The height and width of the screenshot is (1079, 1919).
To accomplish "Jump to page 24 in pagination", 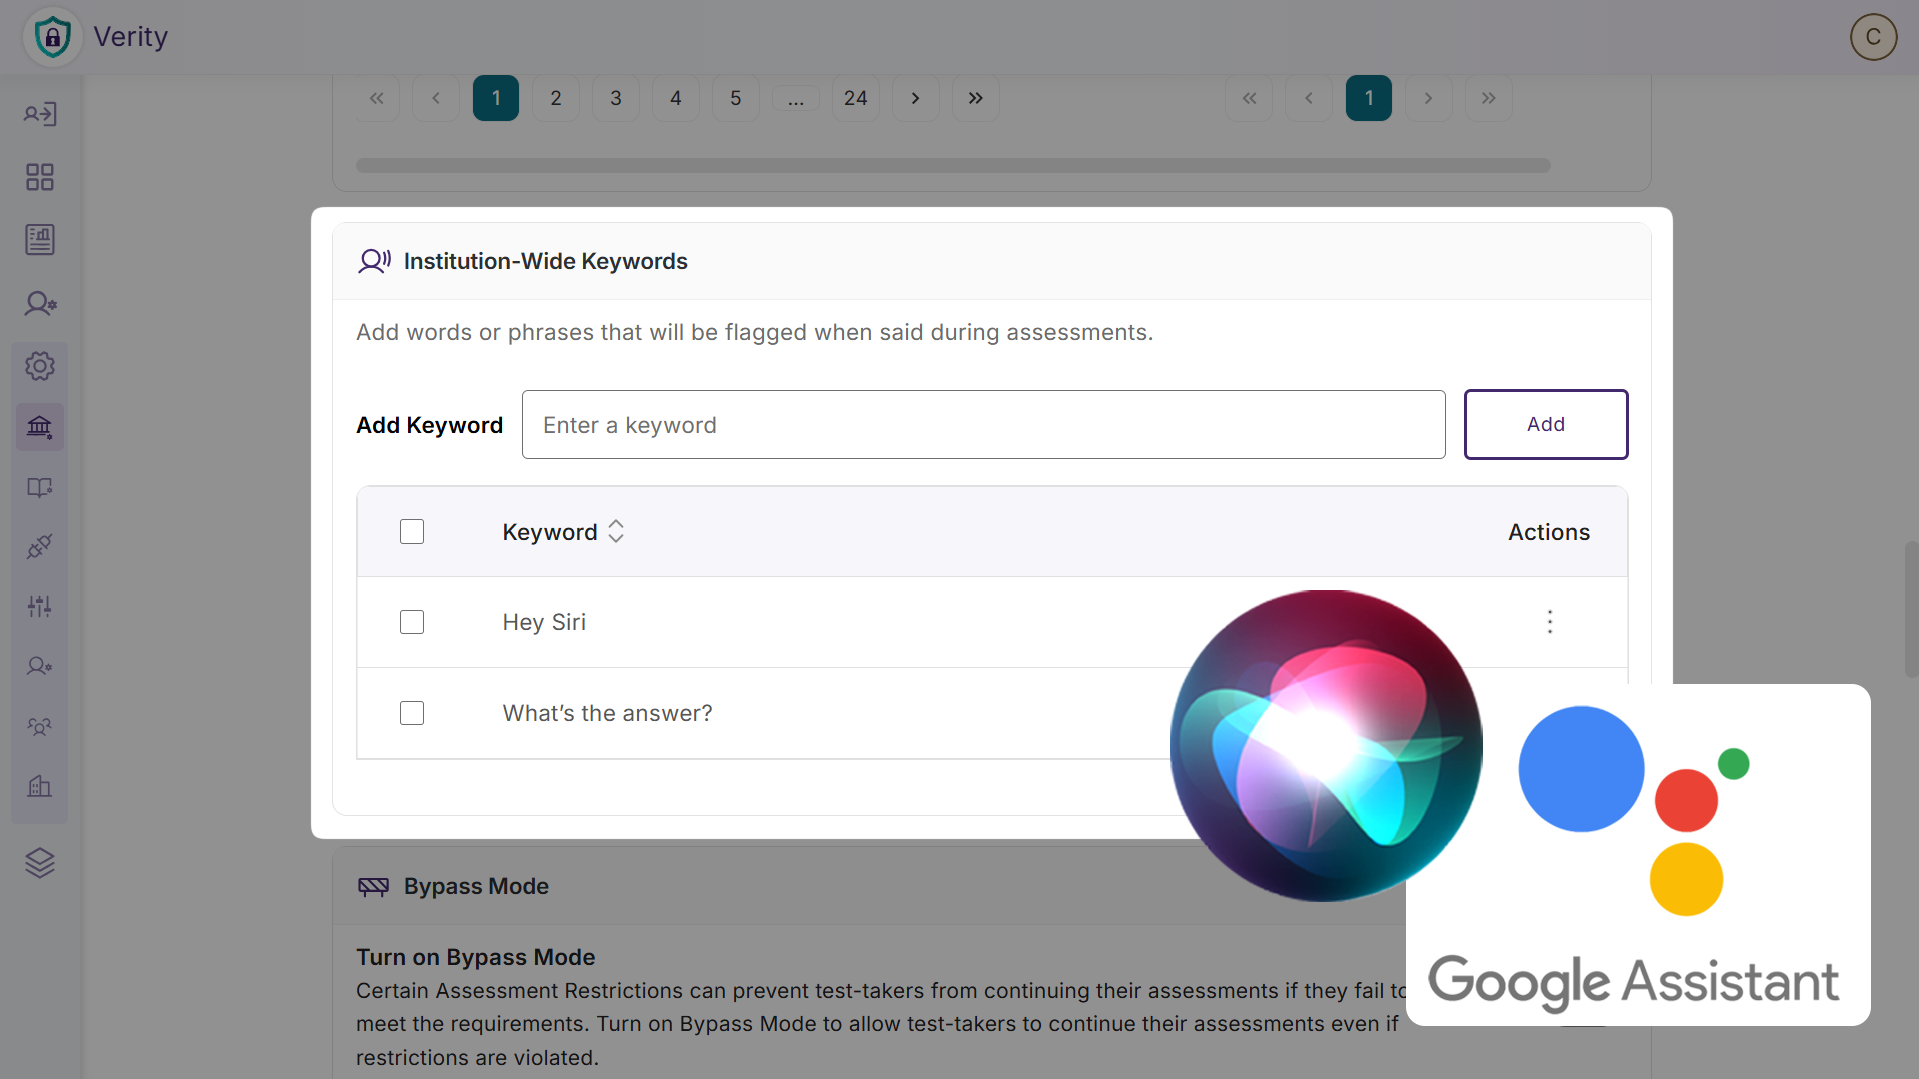I will 855,98.
